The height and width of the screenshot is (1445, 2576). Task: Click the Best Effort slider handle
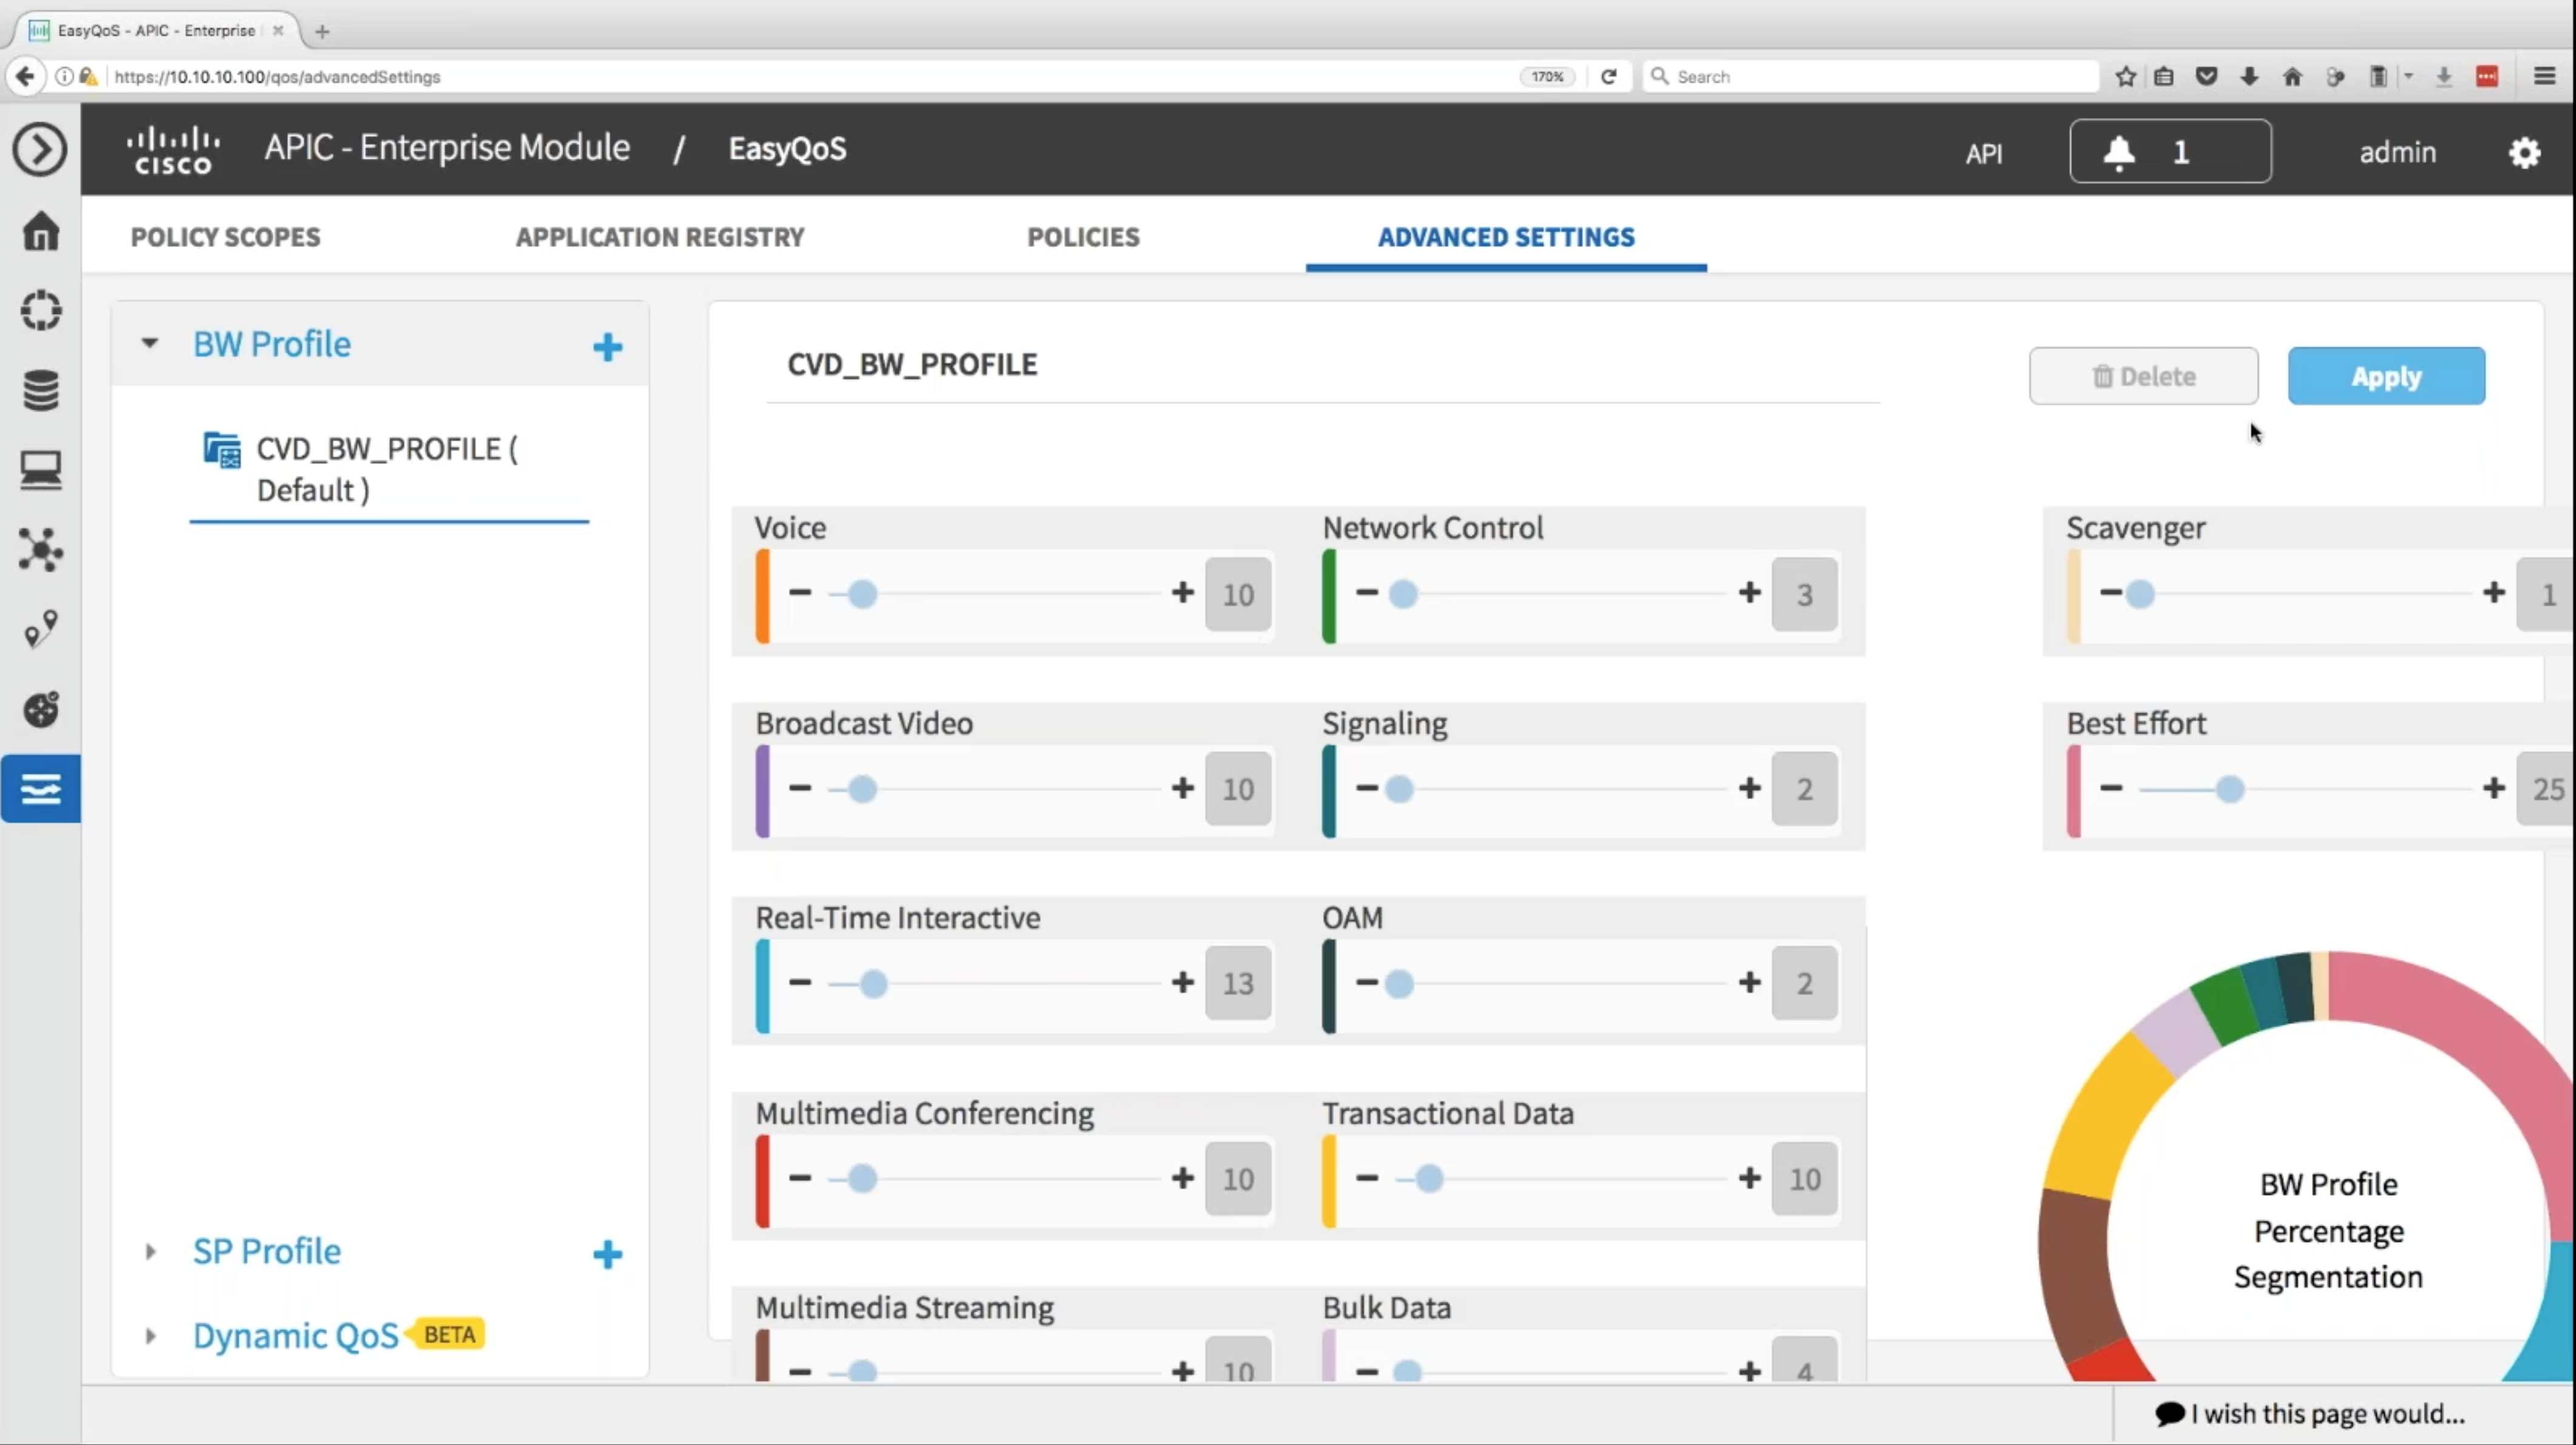tap(2229, 789)
